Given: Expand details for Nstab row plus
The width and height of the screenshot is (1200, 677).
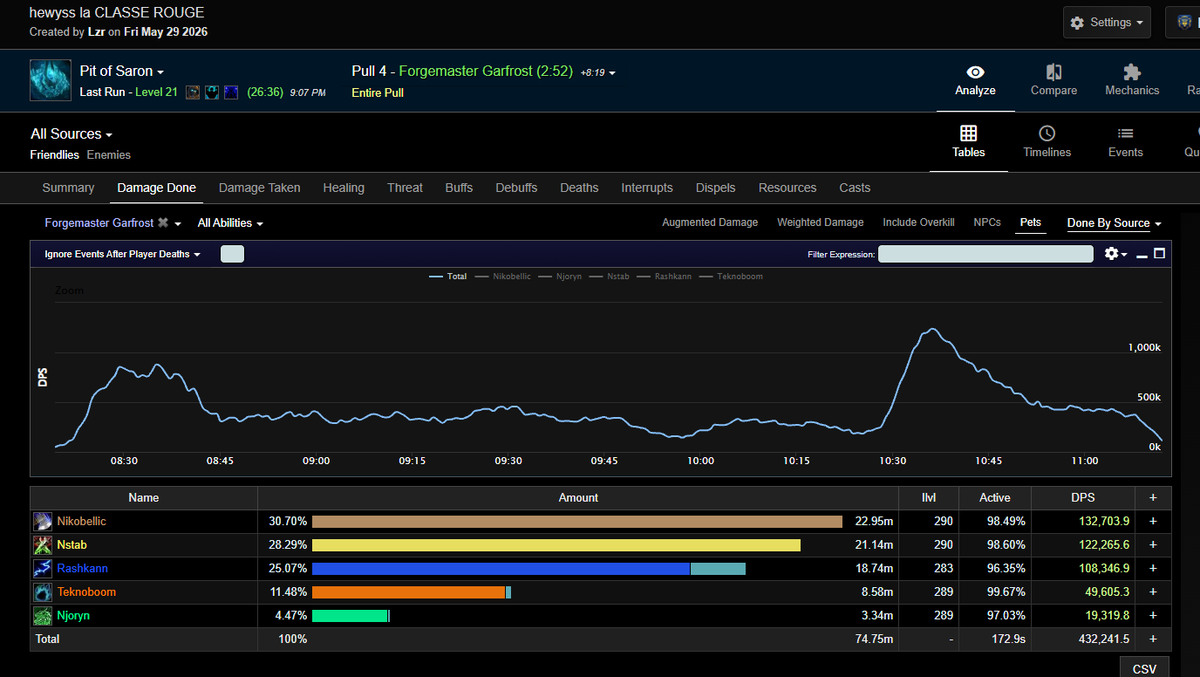Looking at the screenshot, I should click(x=1153, y=545).
